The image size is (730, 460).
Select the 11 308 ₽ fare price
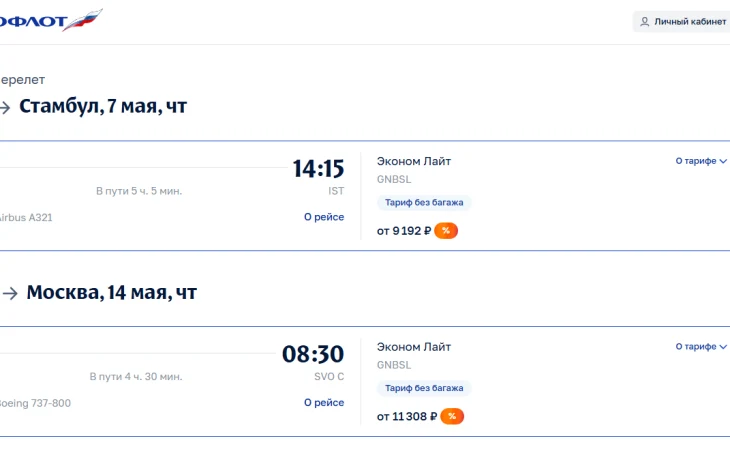click(407, 416)
